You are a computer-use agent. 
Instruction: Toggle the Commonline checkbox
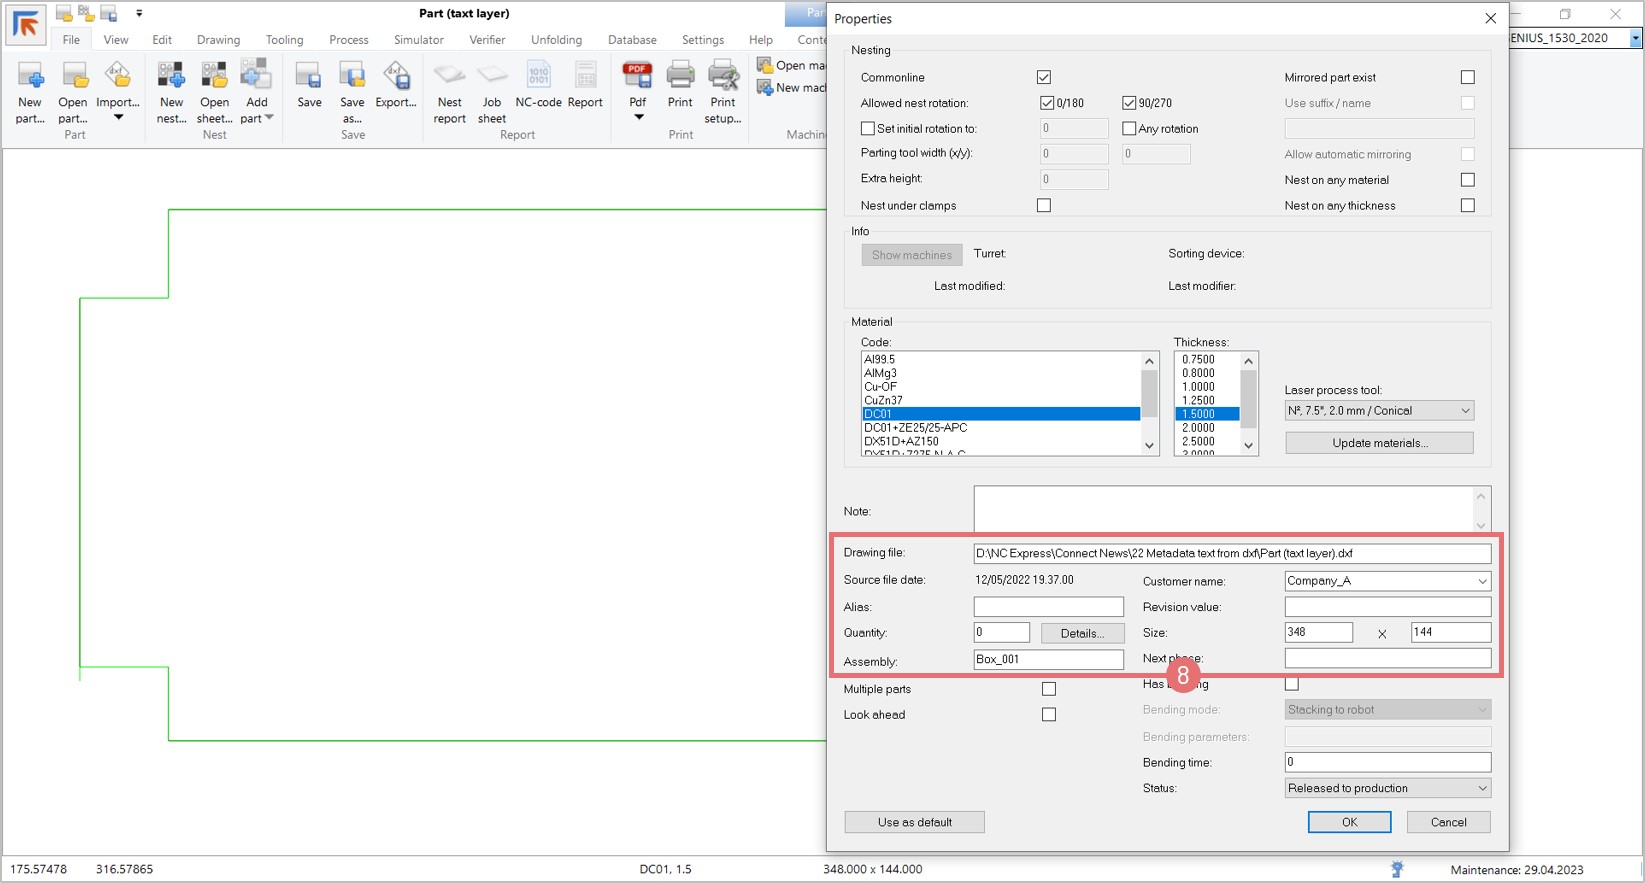1044,77
